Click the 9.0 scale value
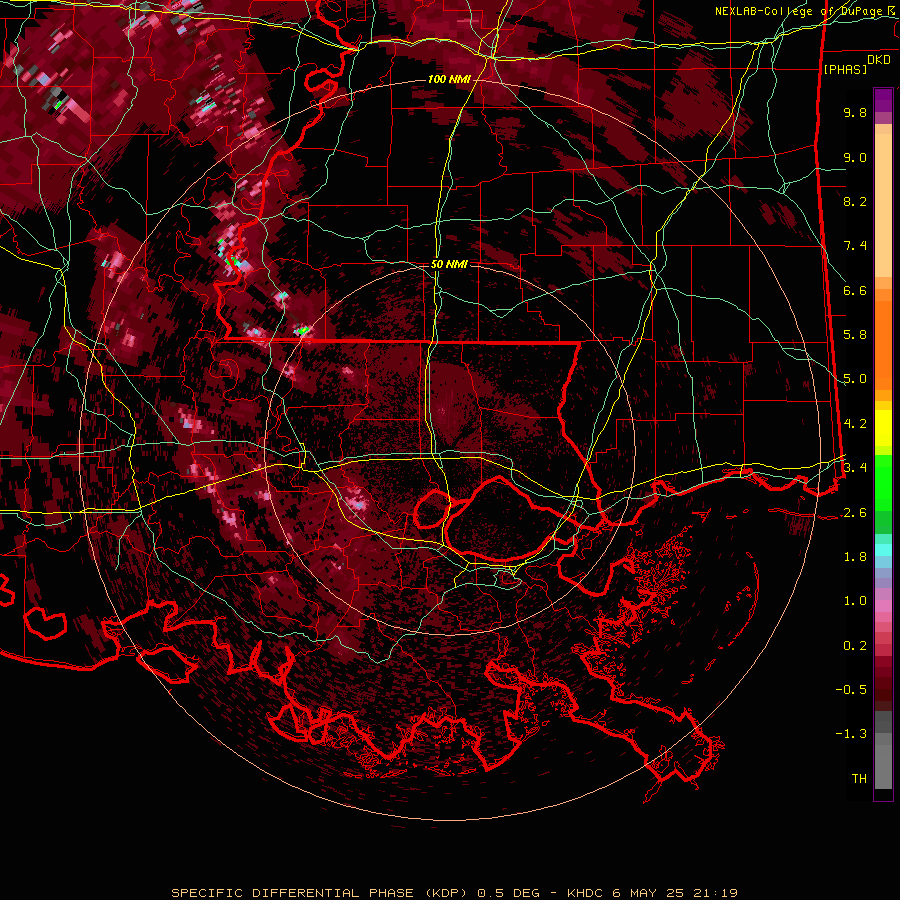The image size is (900, 900). click(855, 157)
